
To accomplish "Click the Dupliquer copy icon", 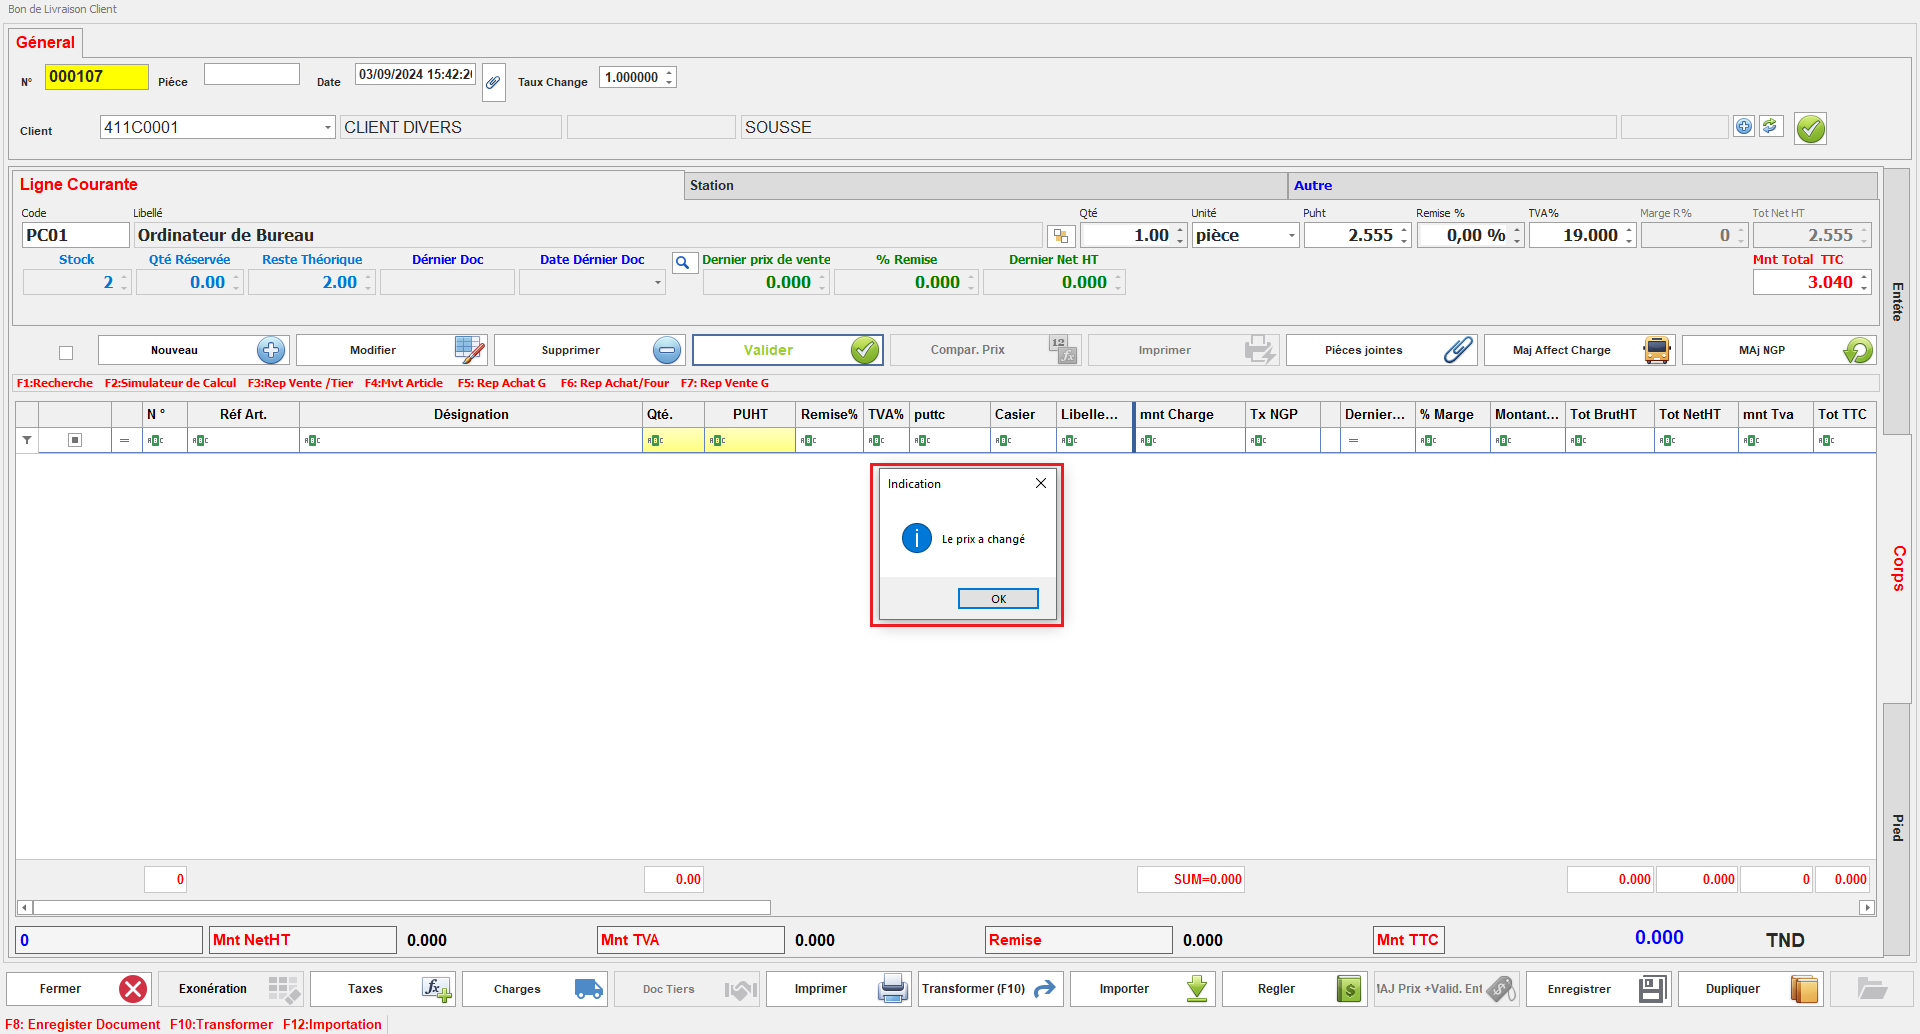I will [x=1805, y=989].
